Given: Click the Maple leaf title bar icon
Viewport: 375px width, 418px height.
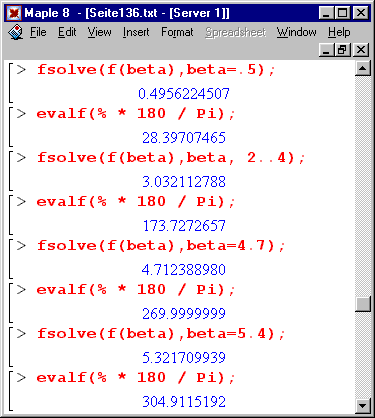Looking at the screenshot, I should point(14,13).
